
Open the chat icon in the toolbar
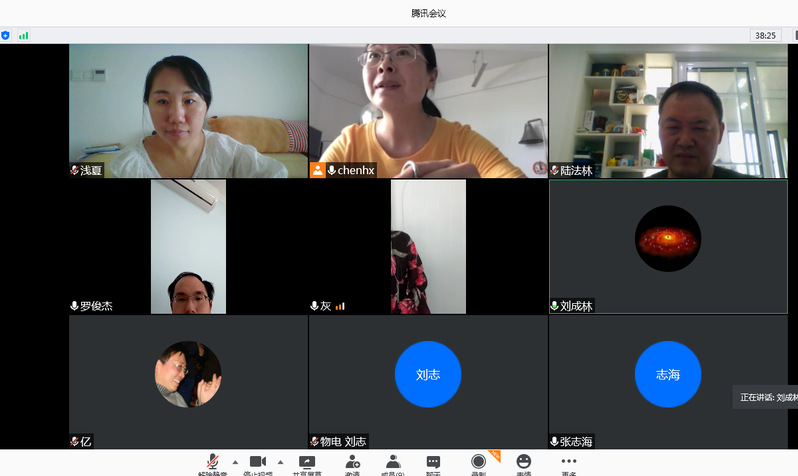point(433,462)
